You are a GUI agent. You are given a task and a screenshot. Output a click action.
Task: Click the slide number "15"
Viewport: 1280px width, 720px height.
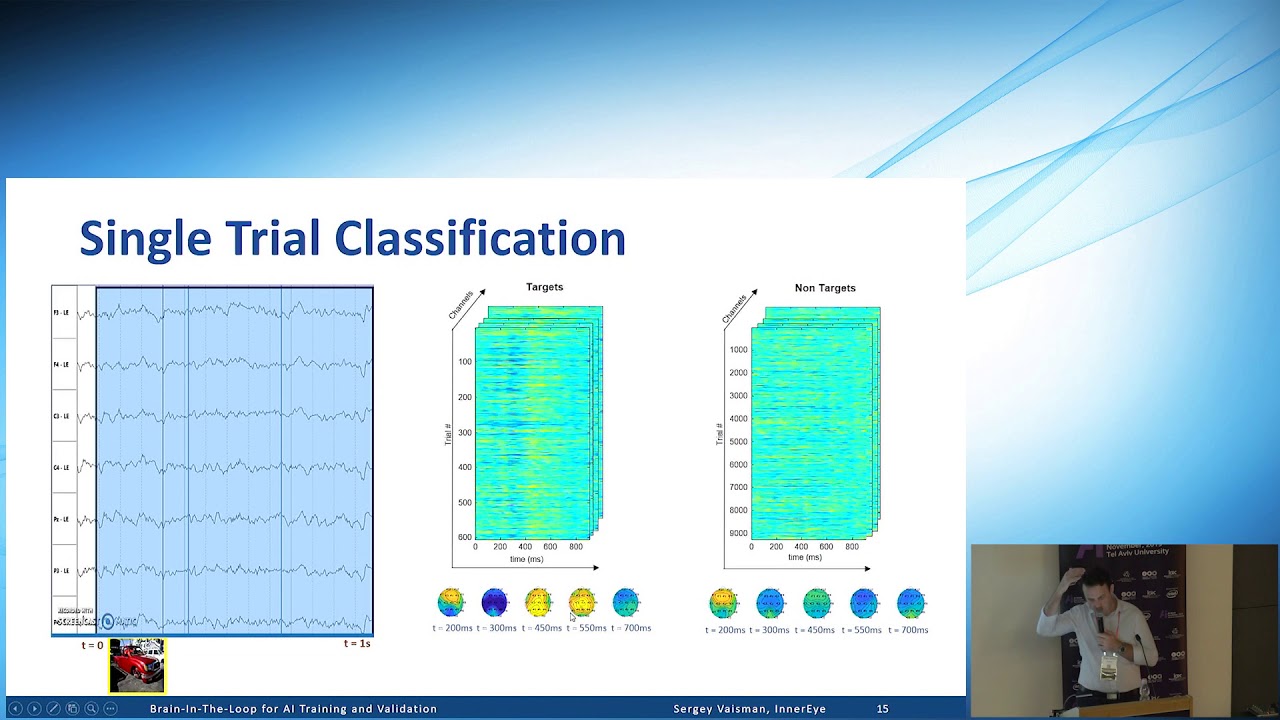[x=882, y=708]
